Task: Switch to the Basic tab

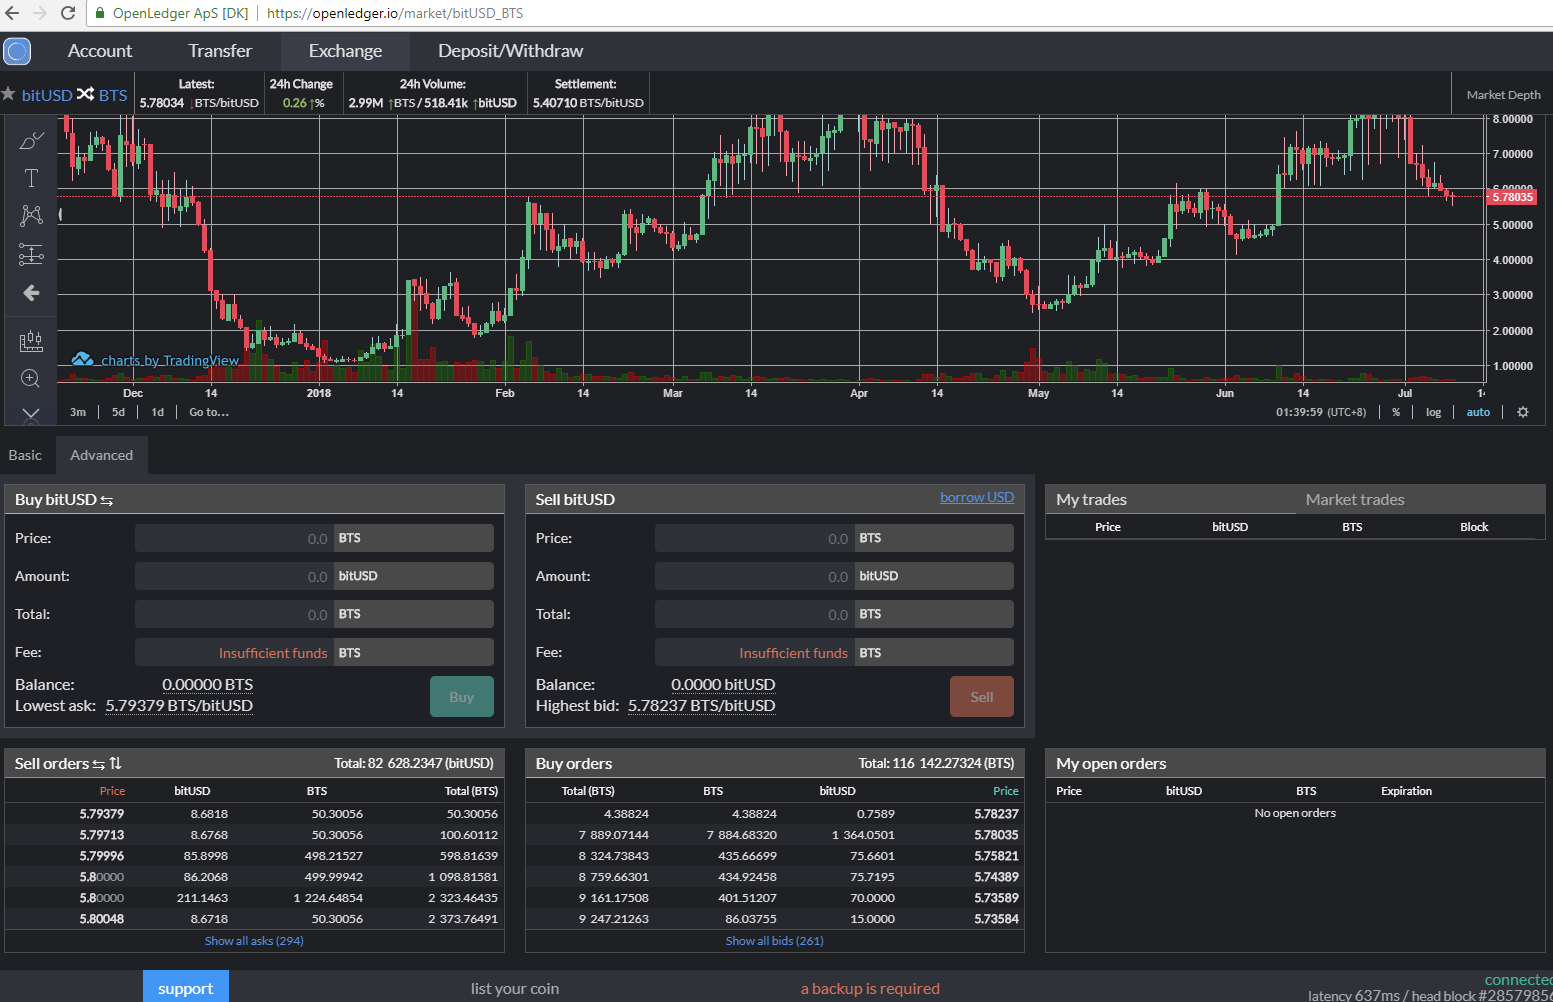Action: point(25,455)
